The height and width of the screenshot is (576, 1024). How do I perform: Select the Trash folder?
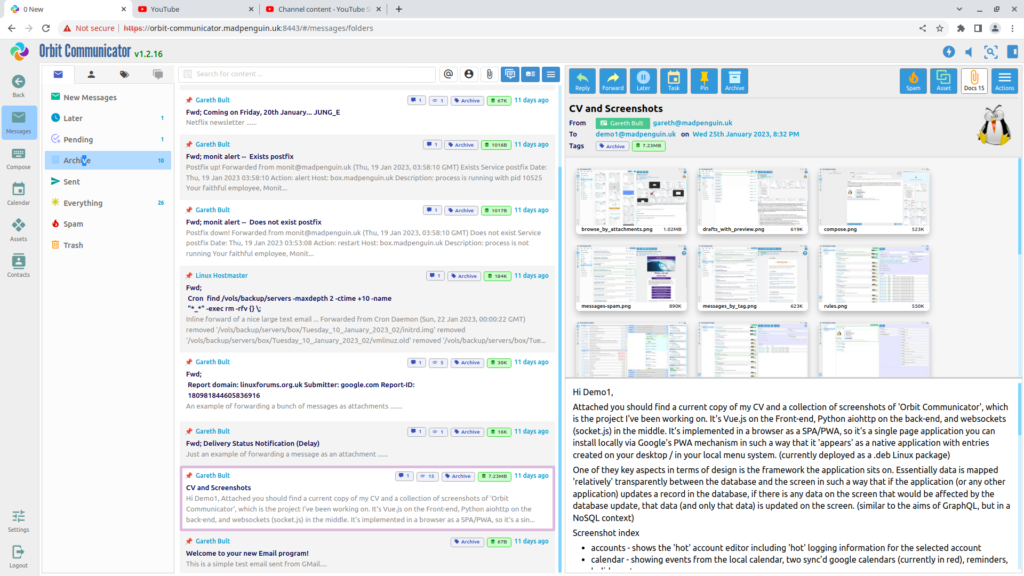108,246
